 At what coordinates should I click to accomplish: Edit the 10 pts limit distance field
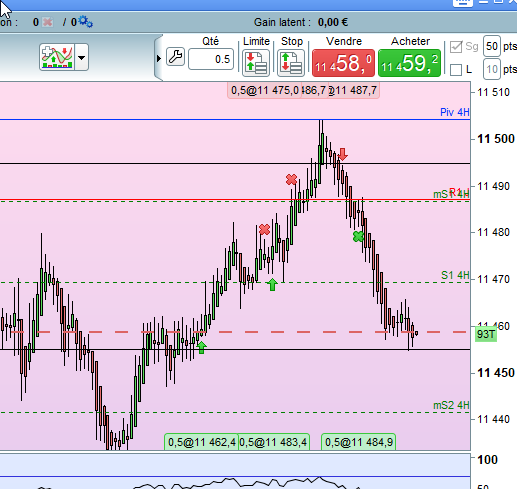point(492,69)
